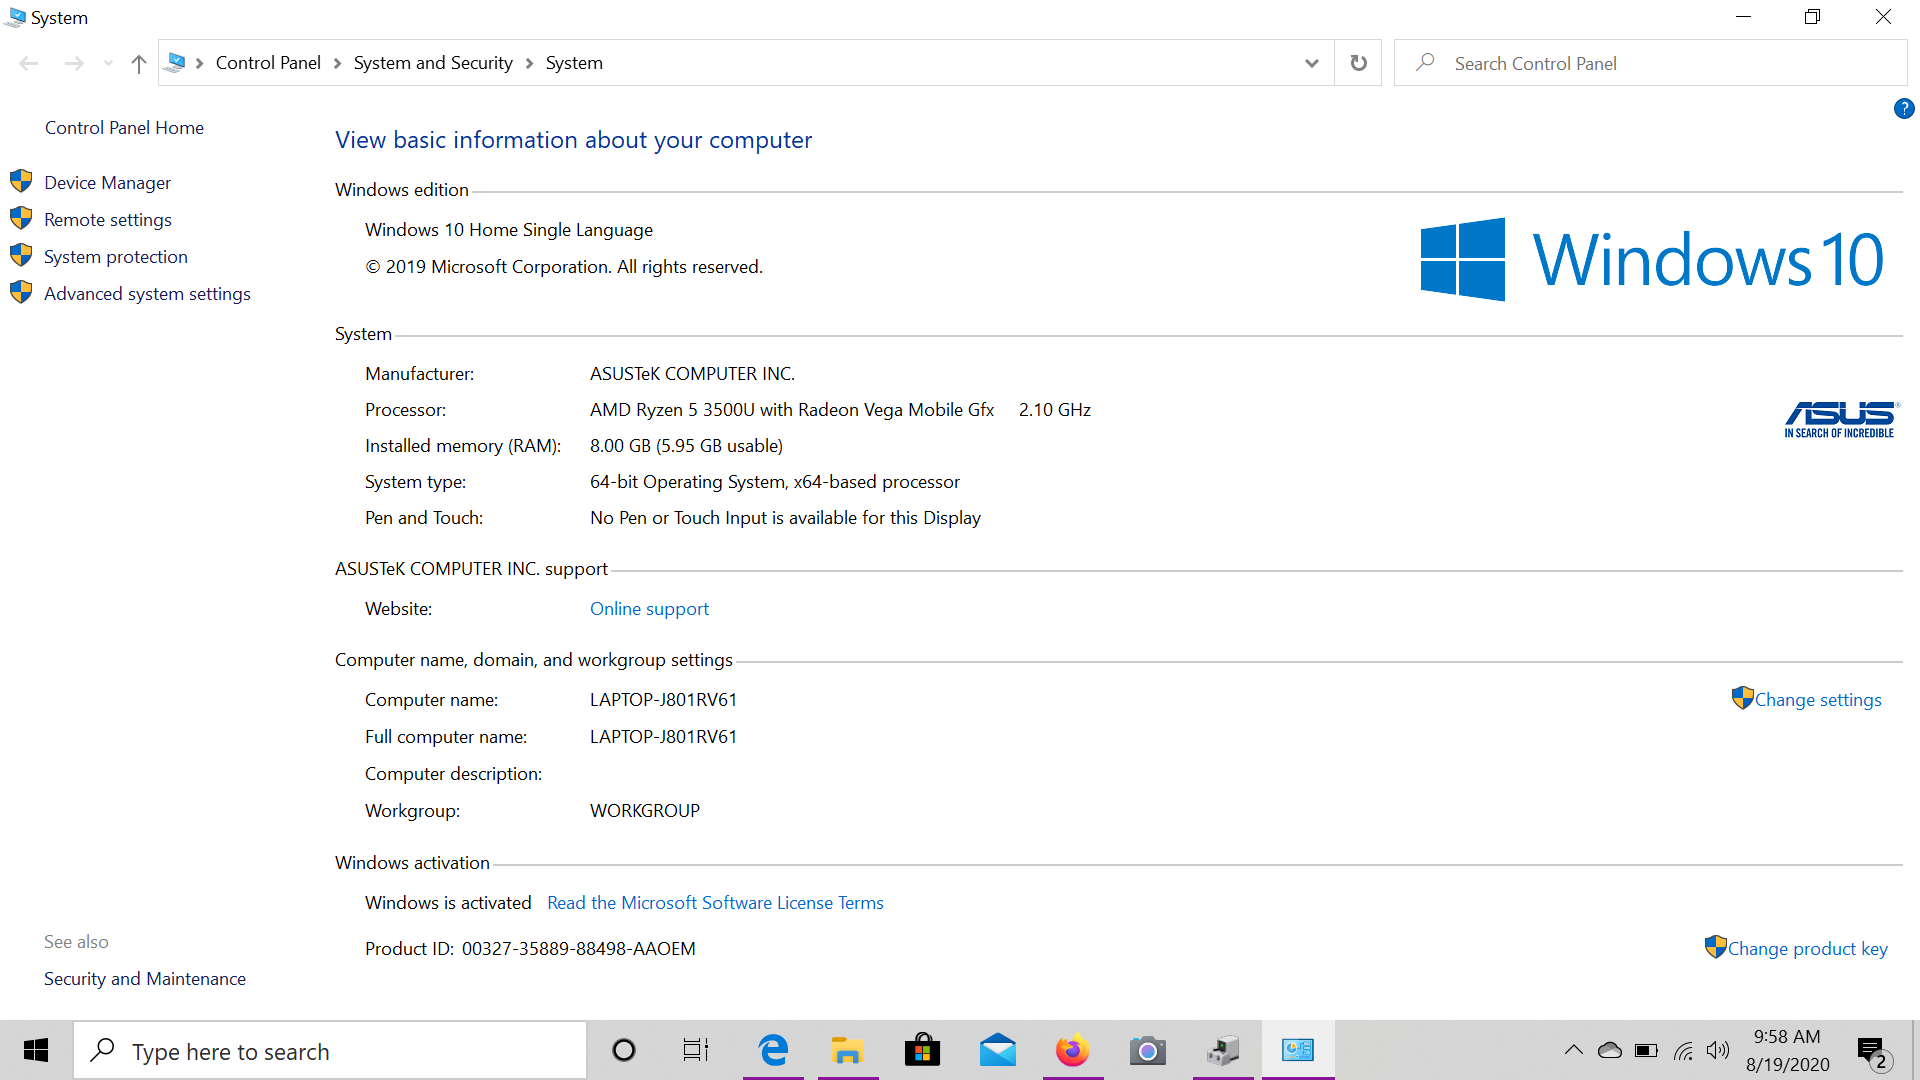Click Change product key link
This screenshot has height=1080, width=1920.
1807,949
